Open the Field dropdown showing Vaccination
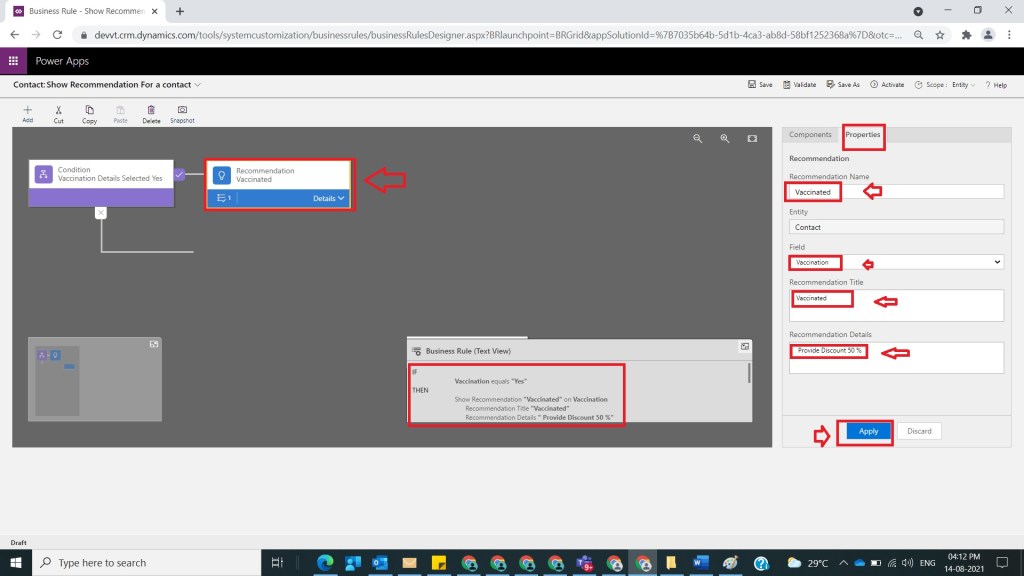 point(895,262)
